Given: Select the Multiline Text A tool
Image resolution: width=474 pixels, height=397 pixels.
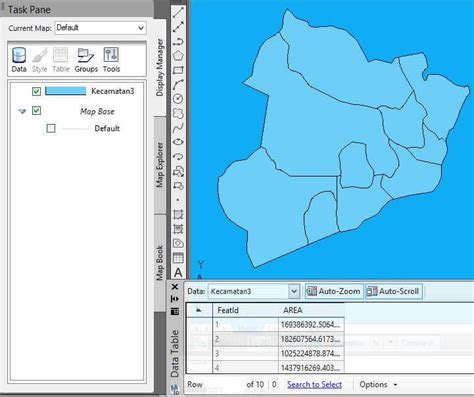Looking at the screenshot, I should 178,272.
